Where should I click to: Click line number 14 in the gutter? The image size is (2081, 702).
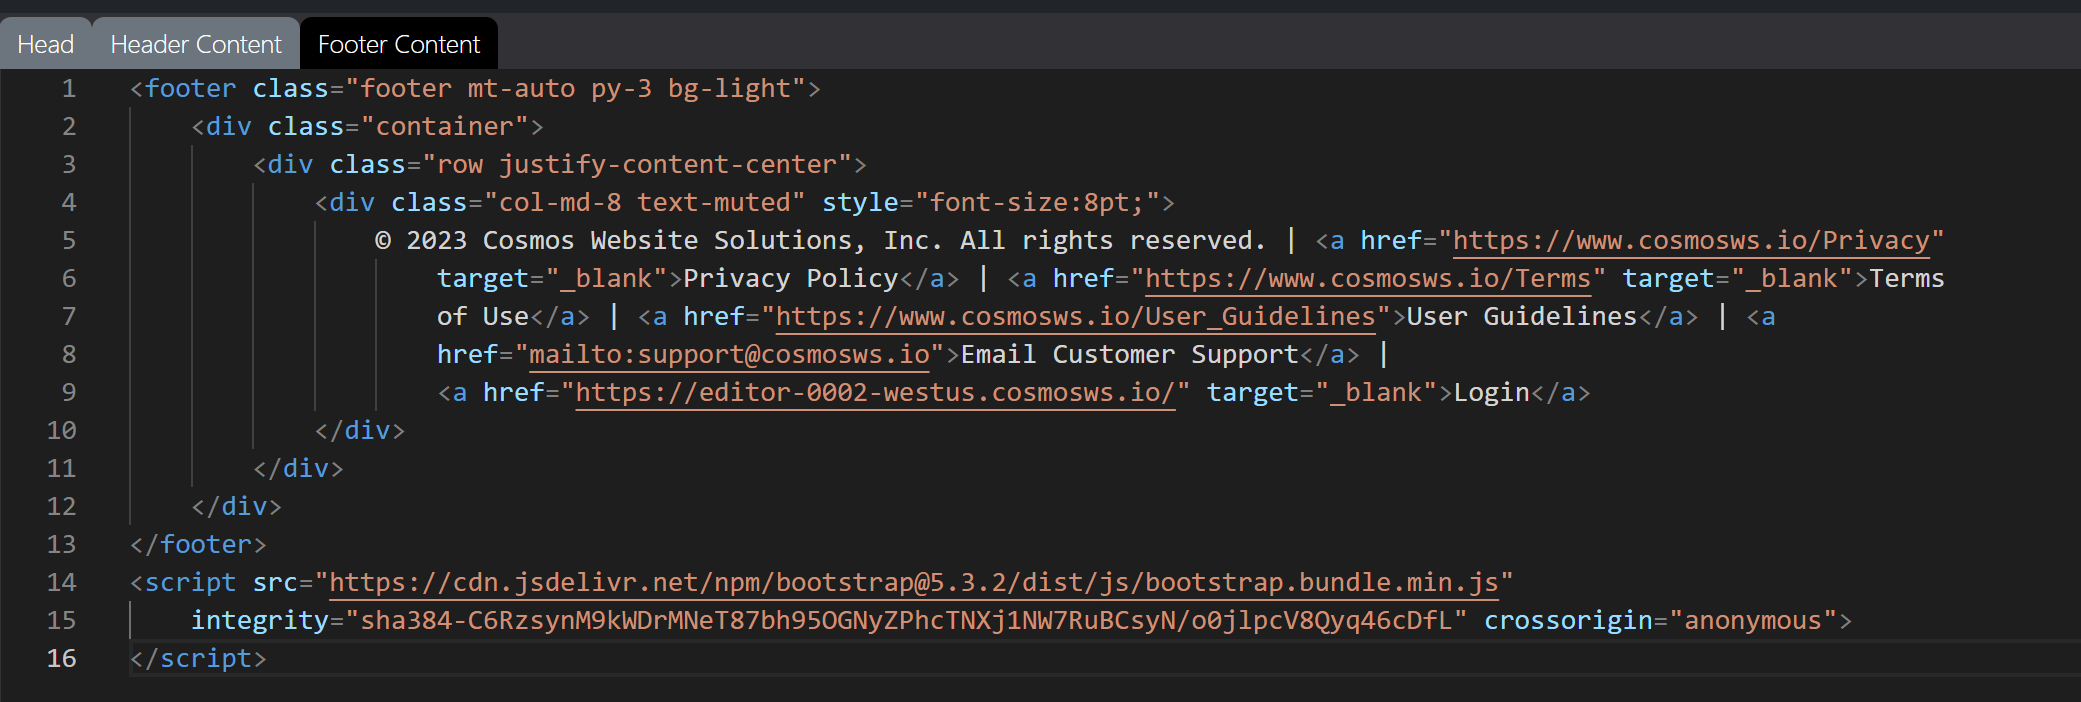62,582
